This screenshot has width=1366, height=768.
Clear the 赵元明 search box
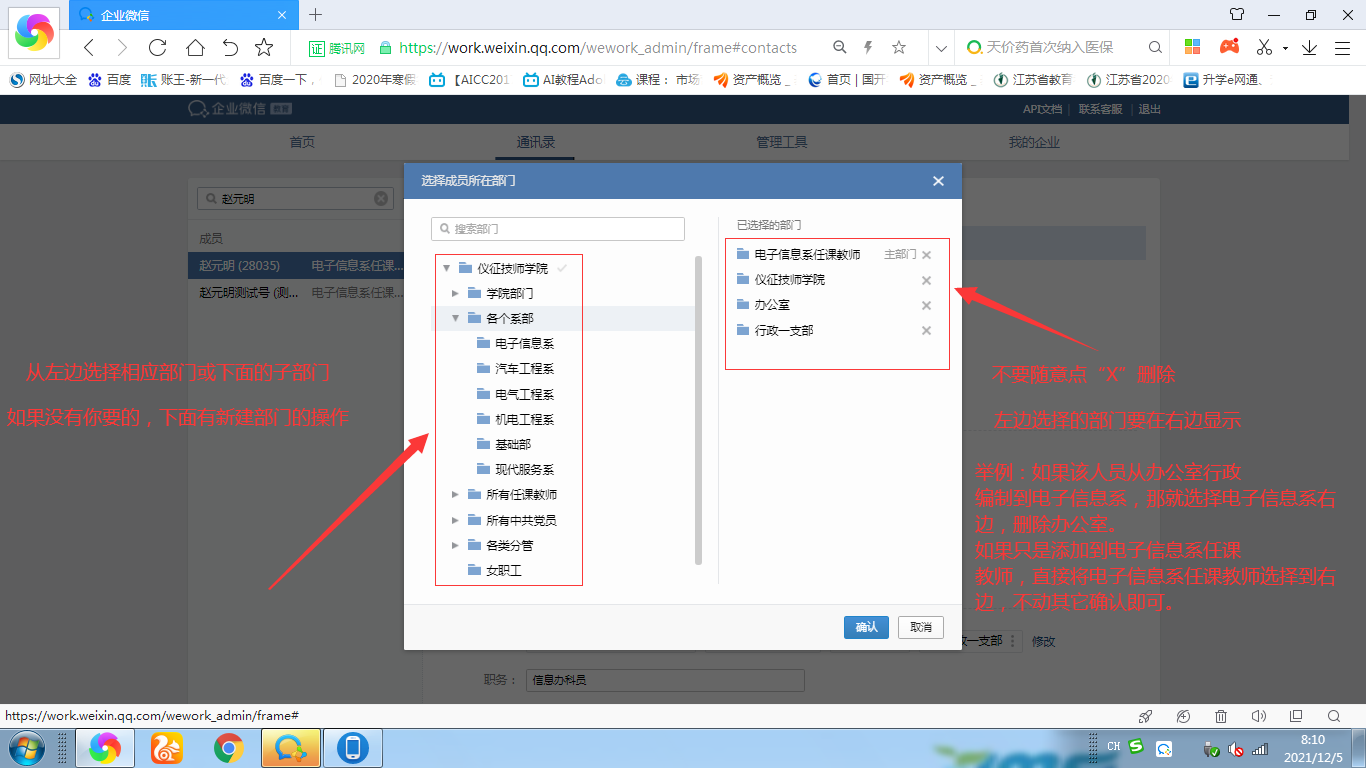coord(381,199)
